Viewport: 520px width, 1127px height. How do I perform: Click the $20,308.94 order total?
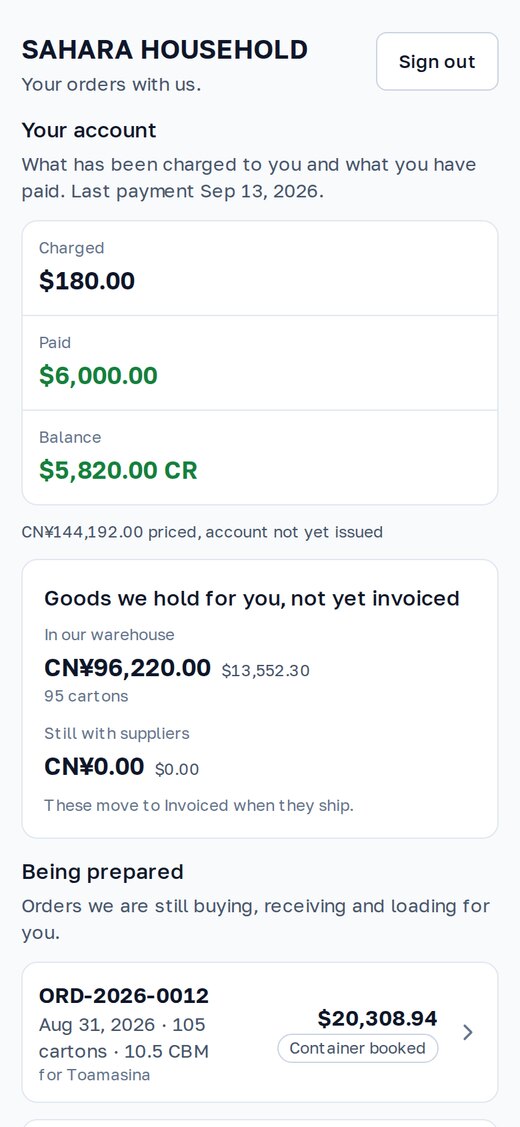coord(377,1018)
